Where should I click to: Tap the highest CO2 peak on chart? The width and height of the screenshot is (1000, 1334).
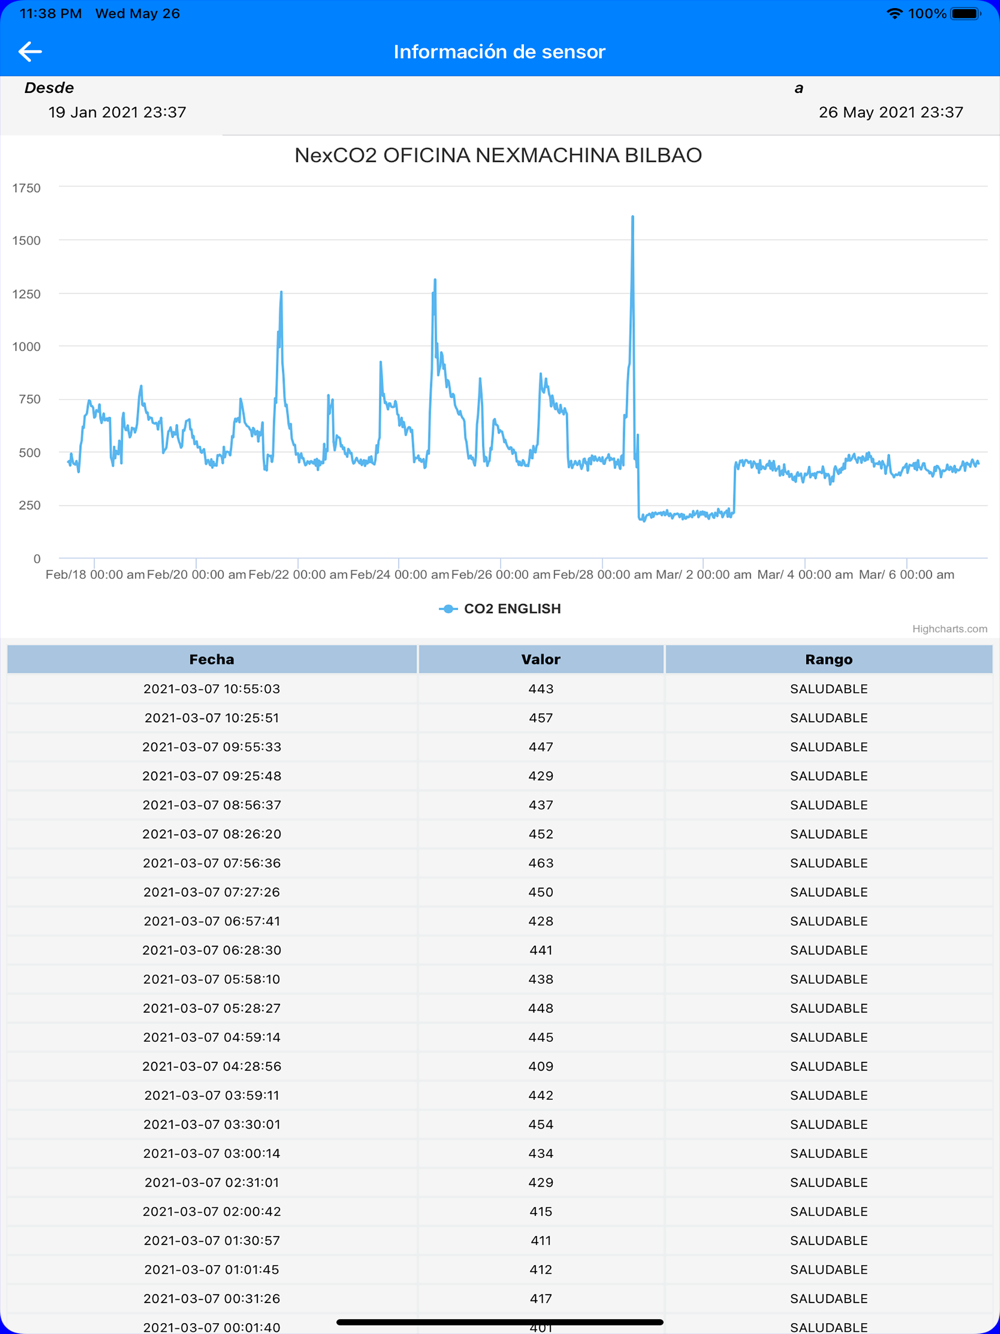tap(633, 217)
